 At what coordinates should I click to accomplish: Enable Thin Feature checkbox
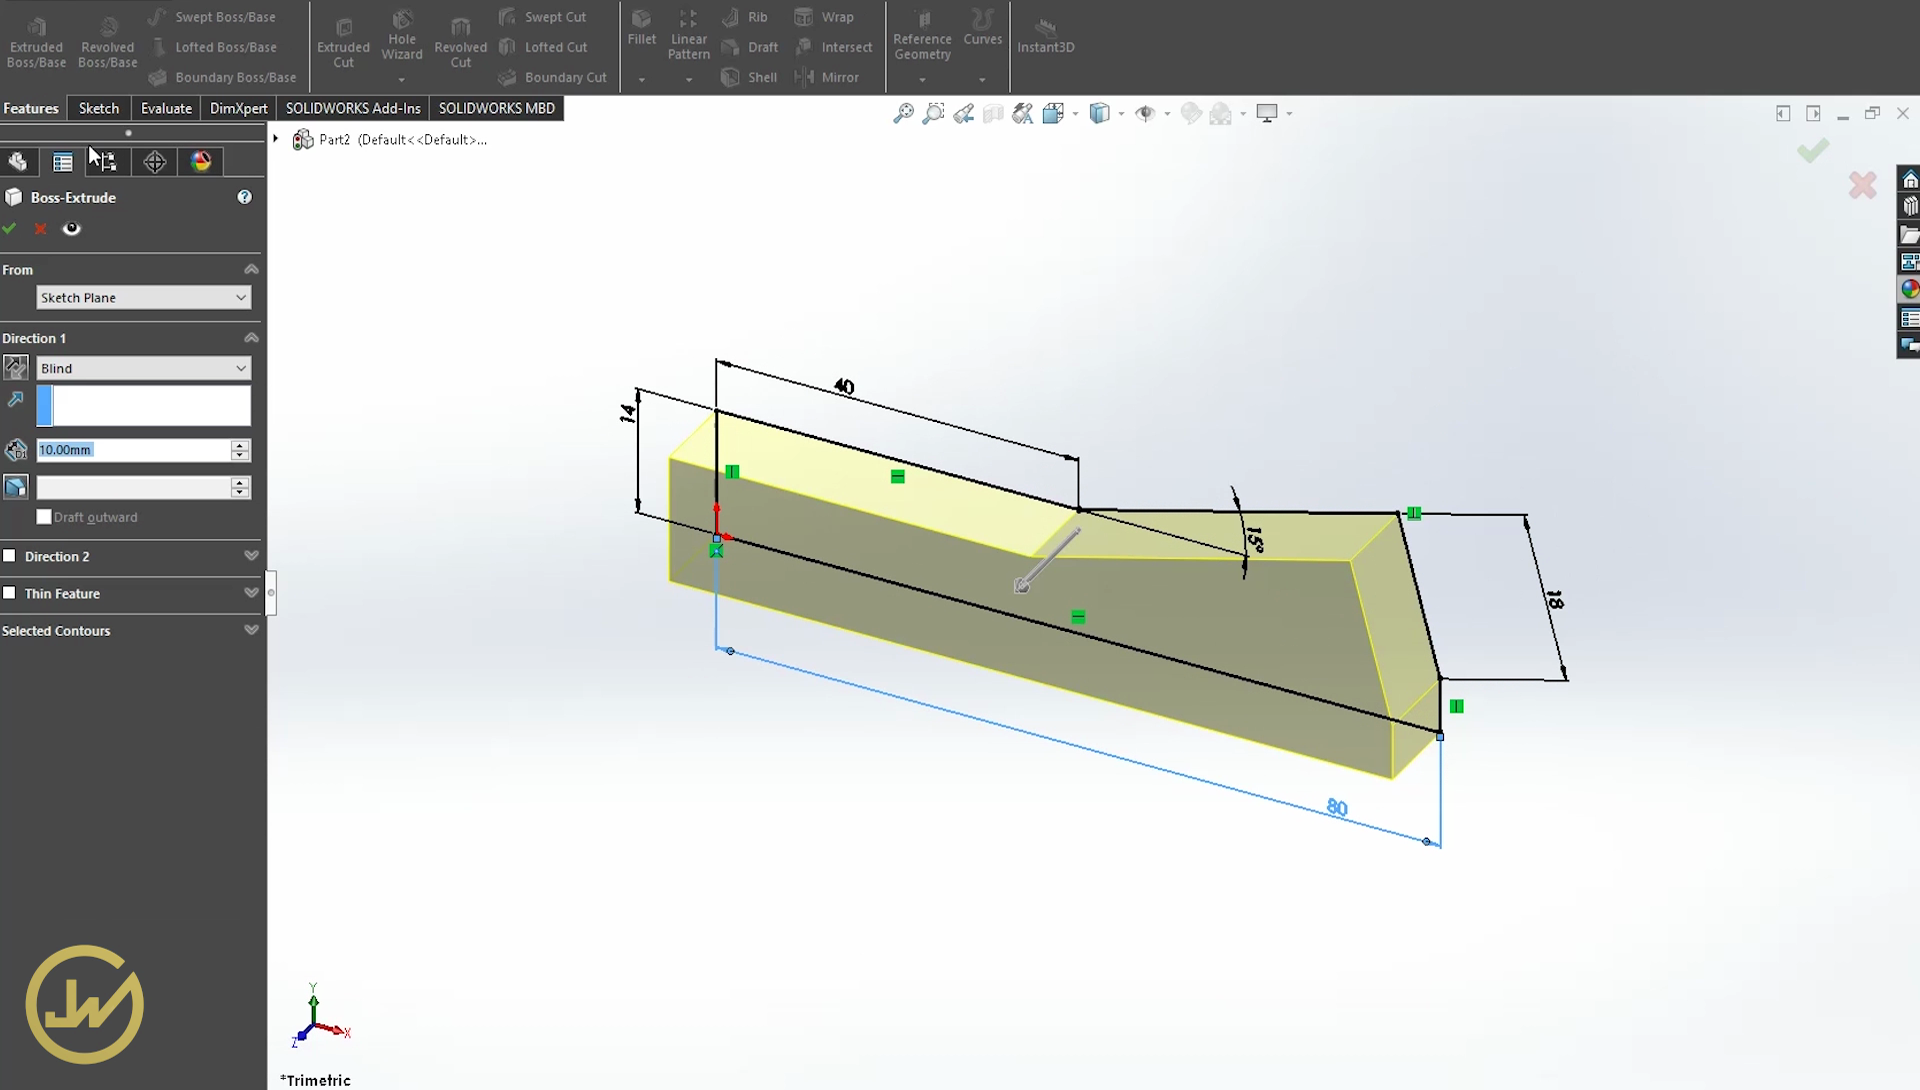point(9,592)
